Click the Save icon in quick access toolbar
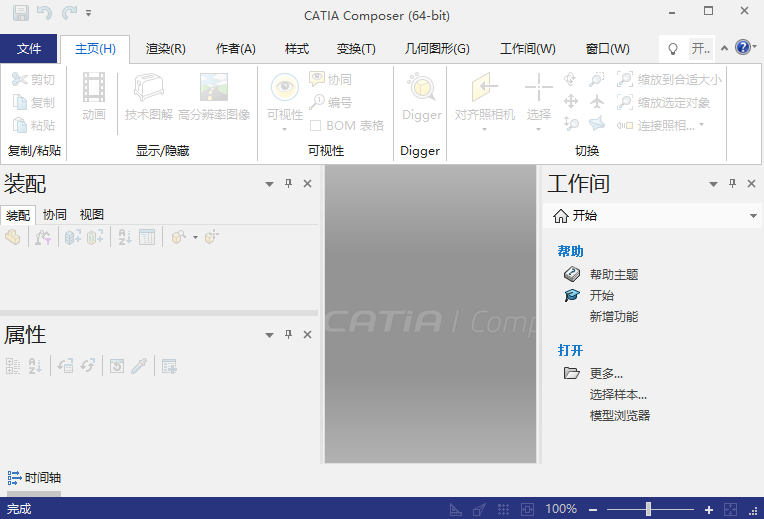Image resolution: width=764 pixels, height=519 pixels. point(20,13)
